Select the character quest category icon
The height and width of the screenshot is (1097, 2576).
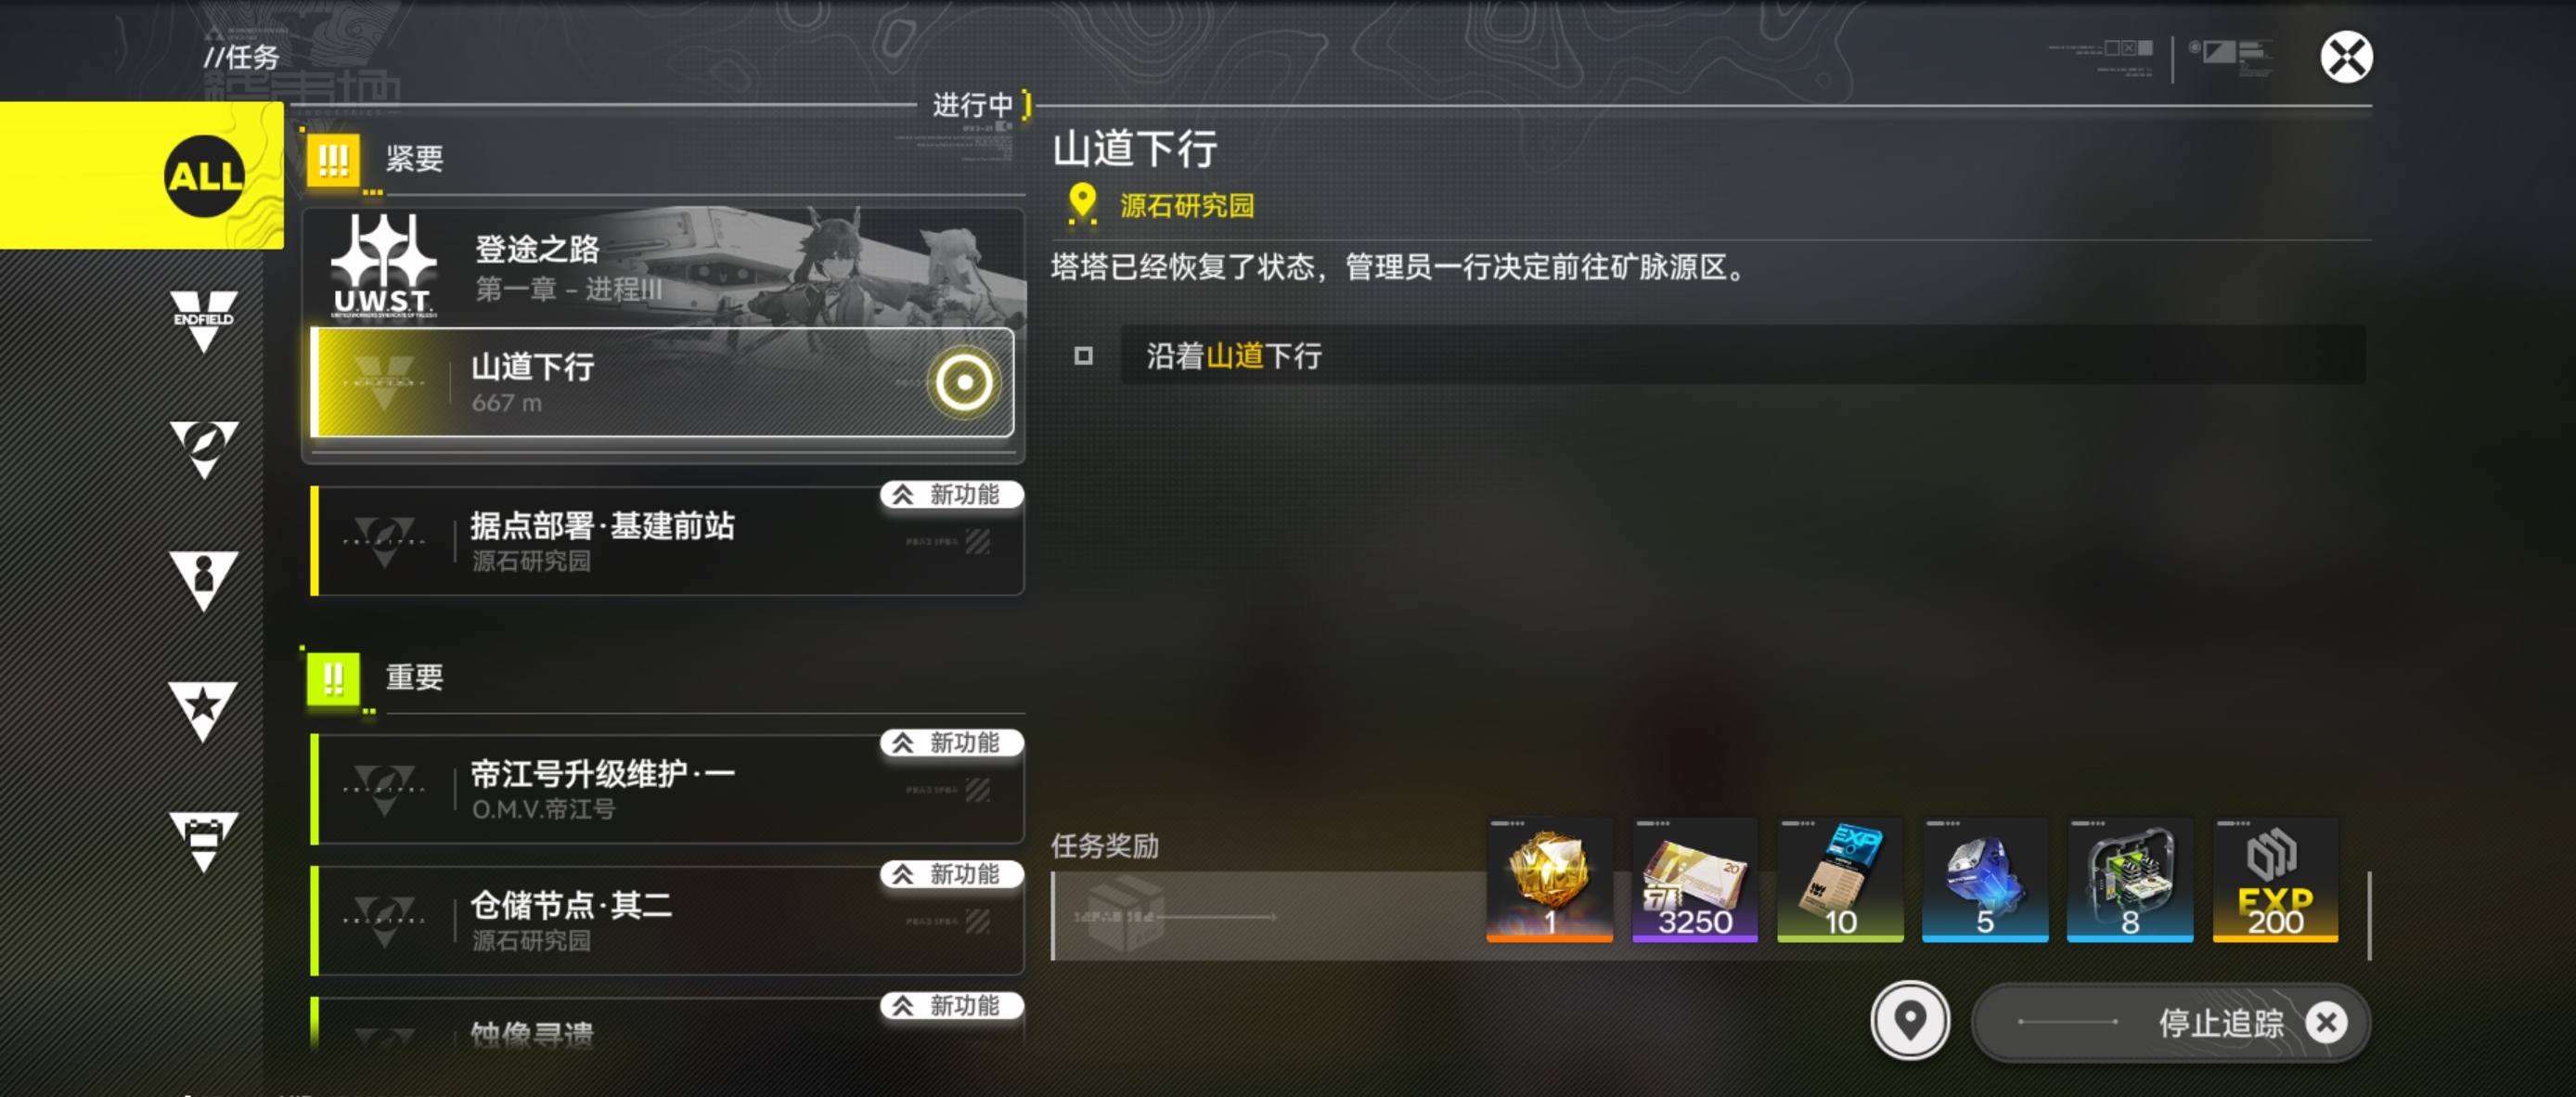203,579
